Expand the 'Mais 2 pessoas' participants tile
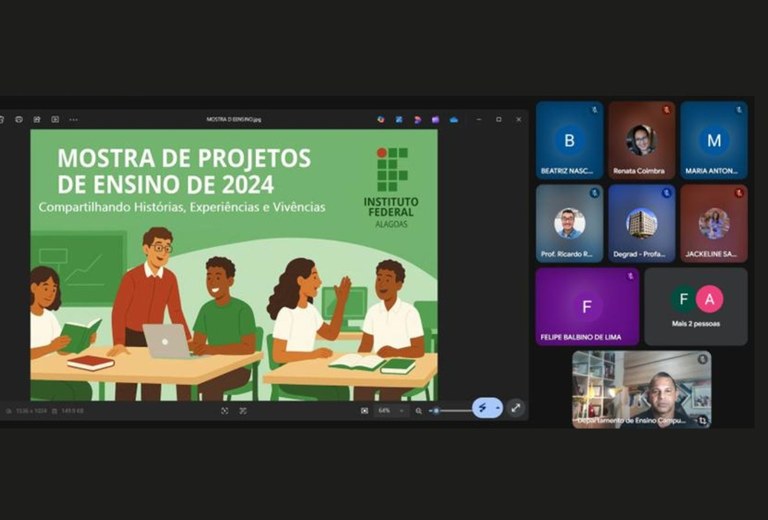Viewport: 768px width, 520px height. (695, 306)
